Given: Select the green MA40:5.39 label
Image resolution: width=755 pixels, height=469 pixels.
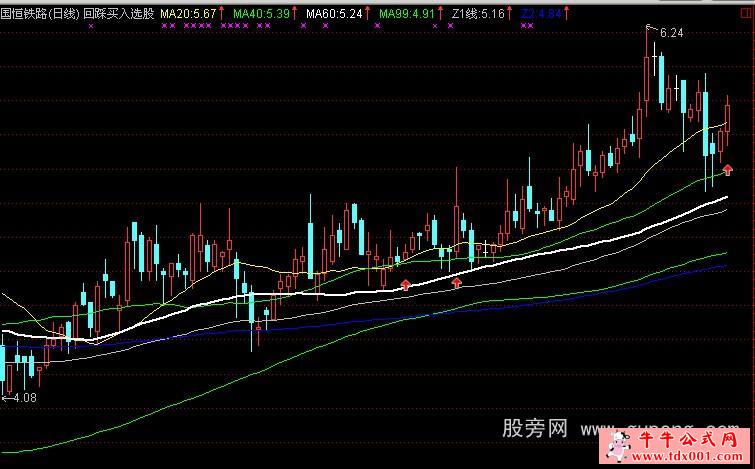Looking at the screenshot, I should [x=260, y=15].
